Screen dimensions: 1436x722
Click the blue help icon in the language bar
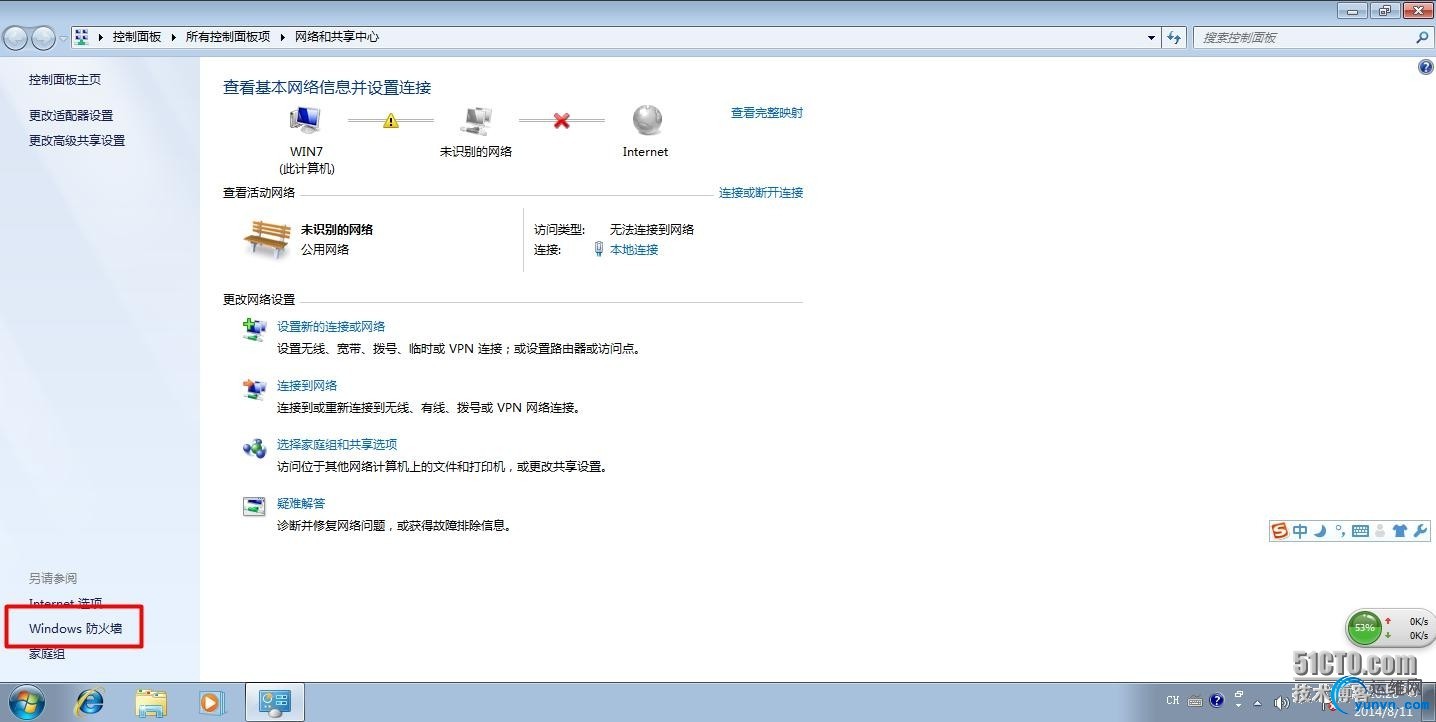click(x=1217, y=701)
